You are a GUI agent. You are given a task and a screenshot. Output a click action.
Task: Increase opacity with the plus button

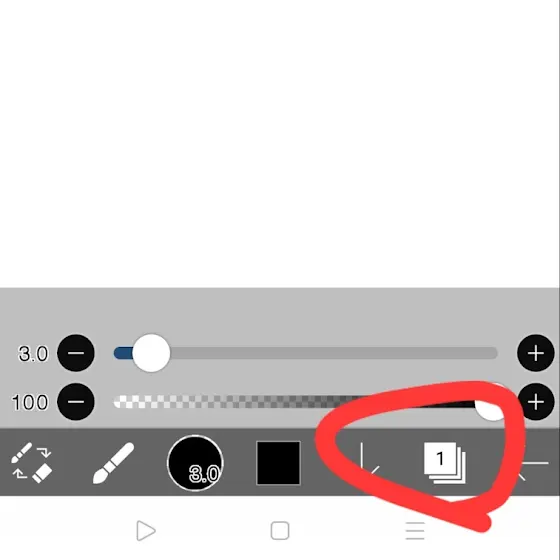coord(536,402)
